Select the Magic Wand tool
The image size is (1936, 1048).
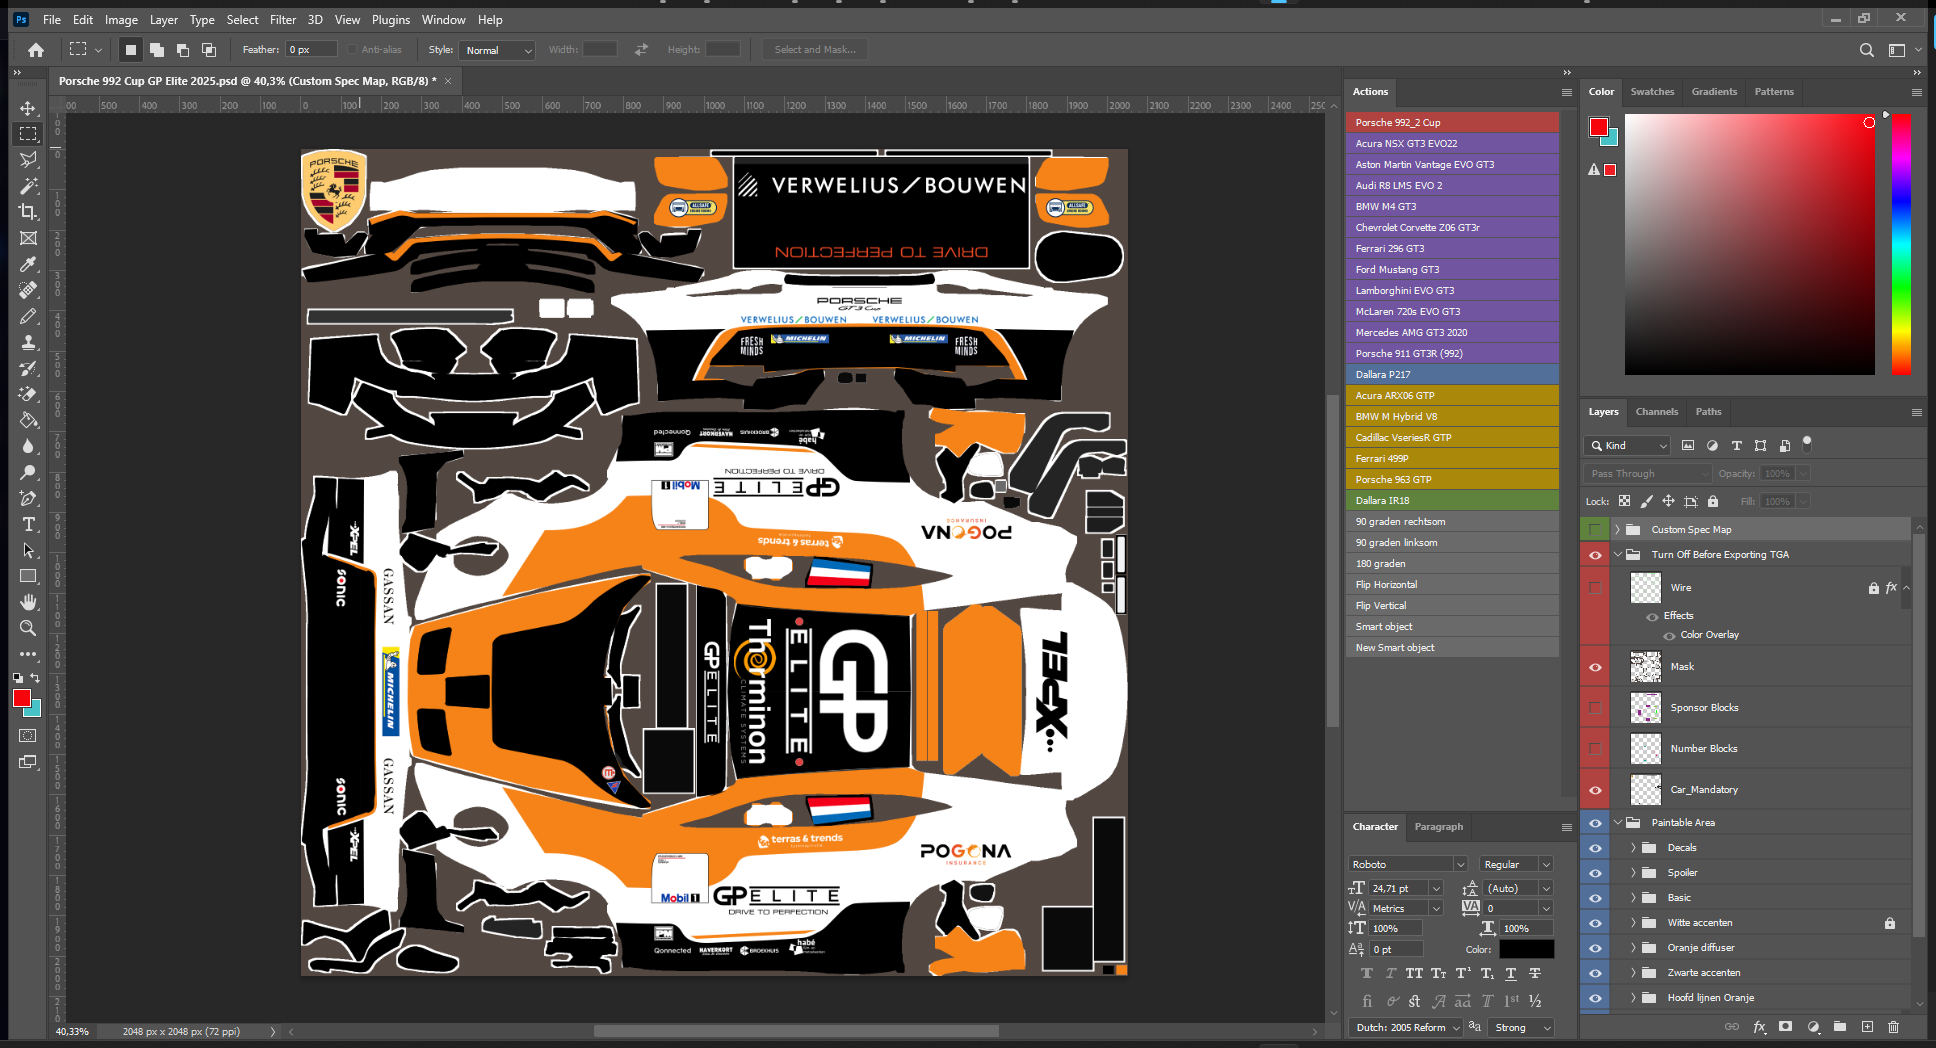pyautogui.click(x=28, y=186)
